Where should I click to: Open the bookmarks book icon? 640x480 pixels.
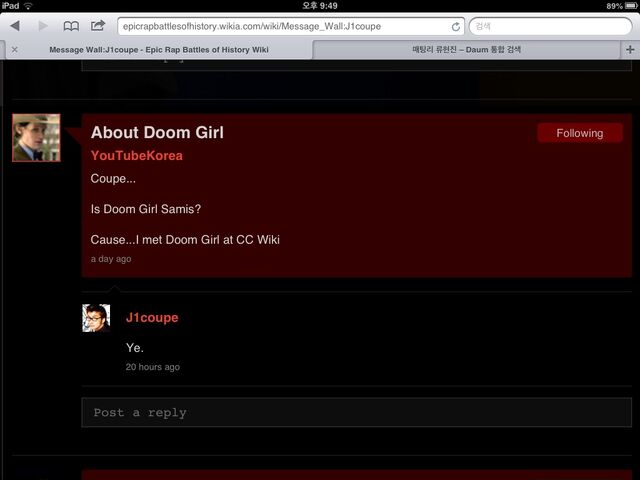pyautogui.click(x=71, y=26)
